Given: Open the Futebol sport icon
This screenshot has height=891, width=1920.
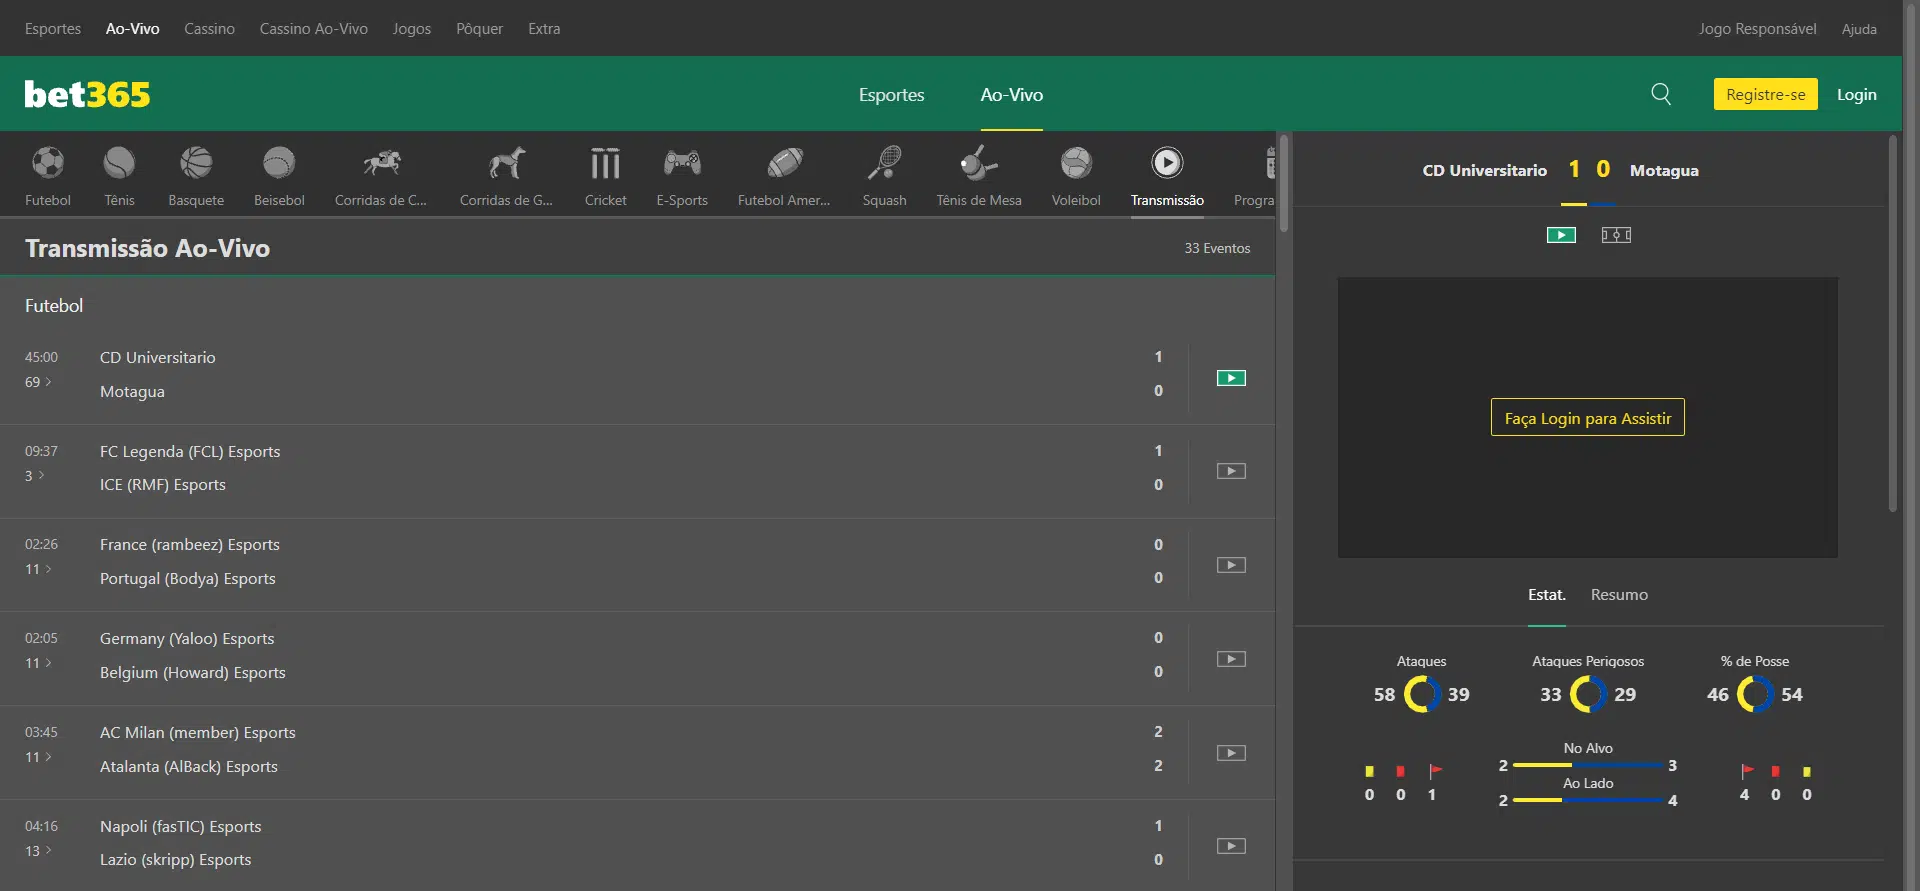Looking at the screenshot, I should (x=48, y=163).
